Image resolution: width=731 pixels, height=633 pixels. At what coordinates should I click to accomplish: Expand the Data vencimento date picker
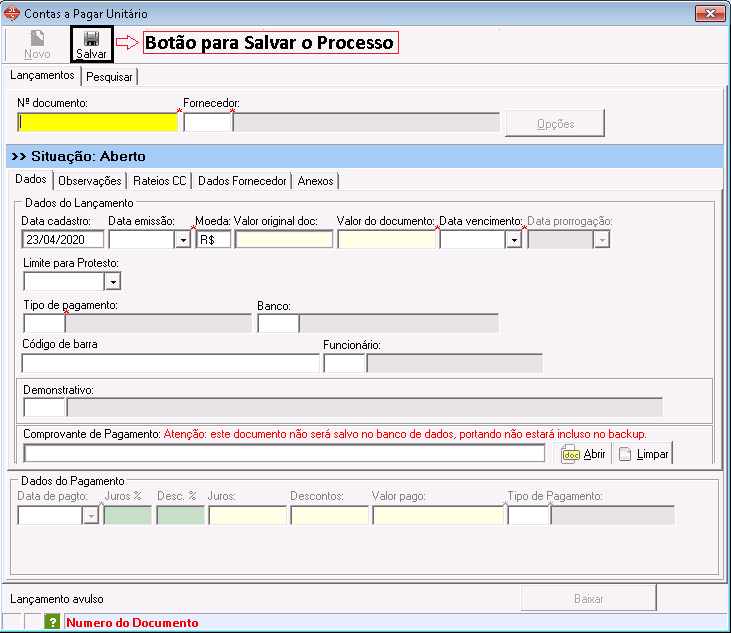(513, 240)
